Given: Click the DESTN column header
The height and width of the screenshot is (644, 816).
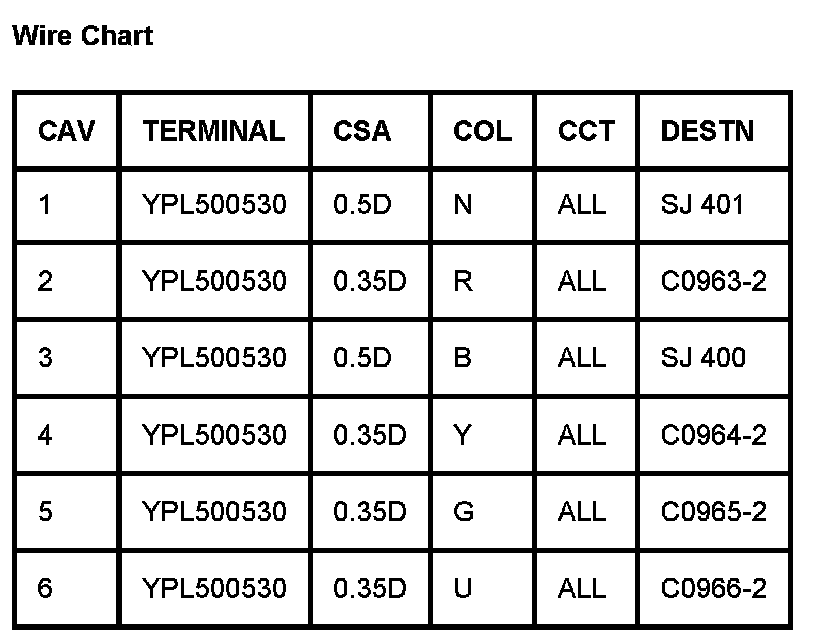Looking at the screenshot, I should click(707, 131).
